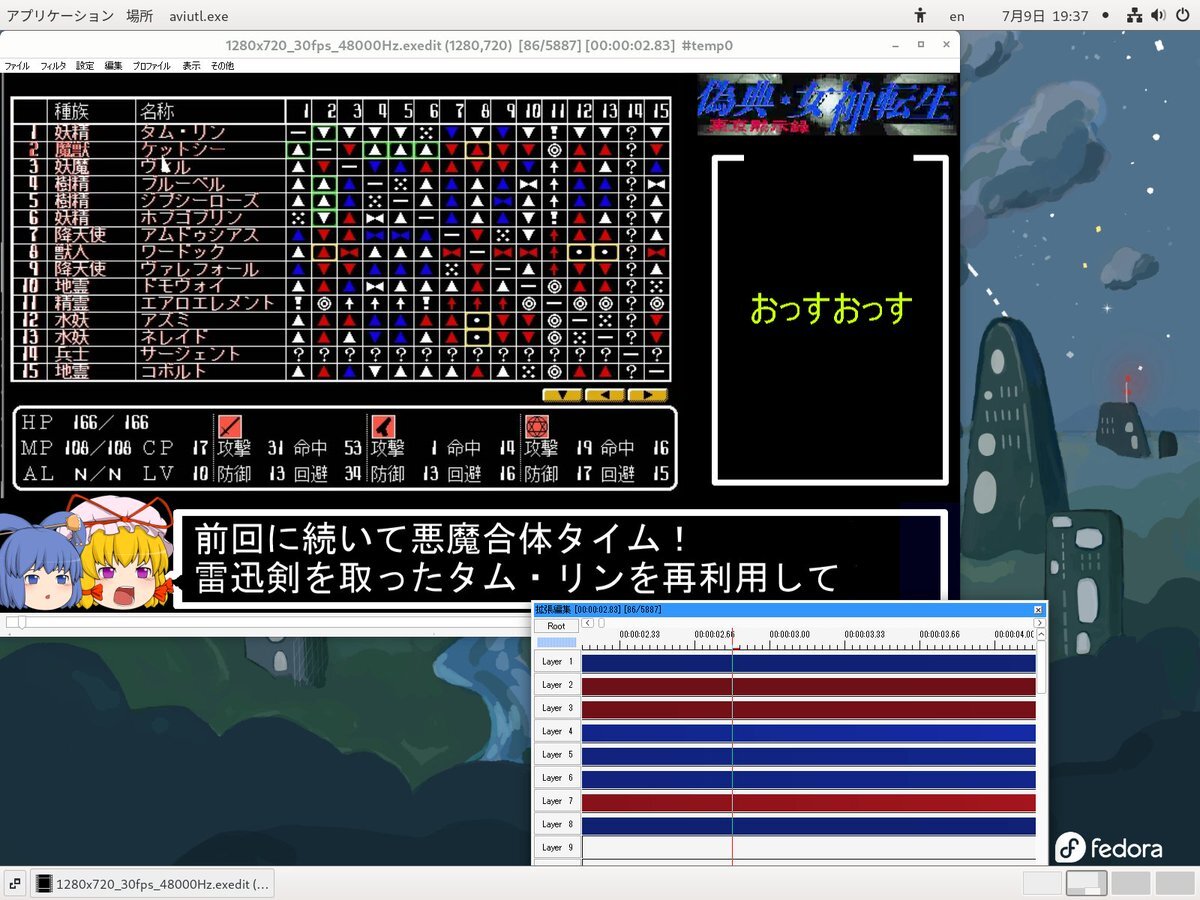
Task: Select the blue object on Layer 6
Action: pyautogui.click(x=808, y=778)
